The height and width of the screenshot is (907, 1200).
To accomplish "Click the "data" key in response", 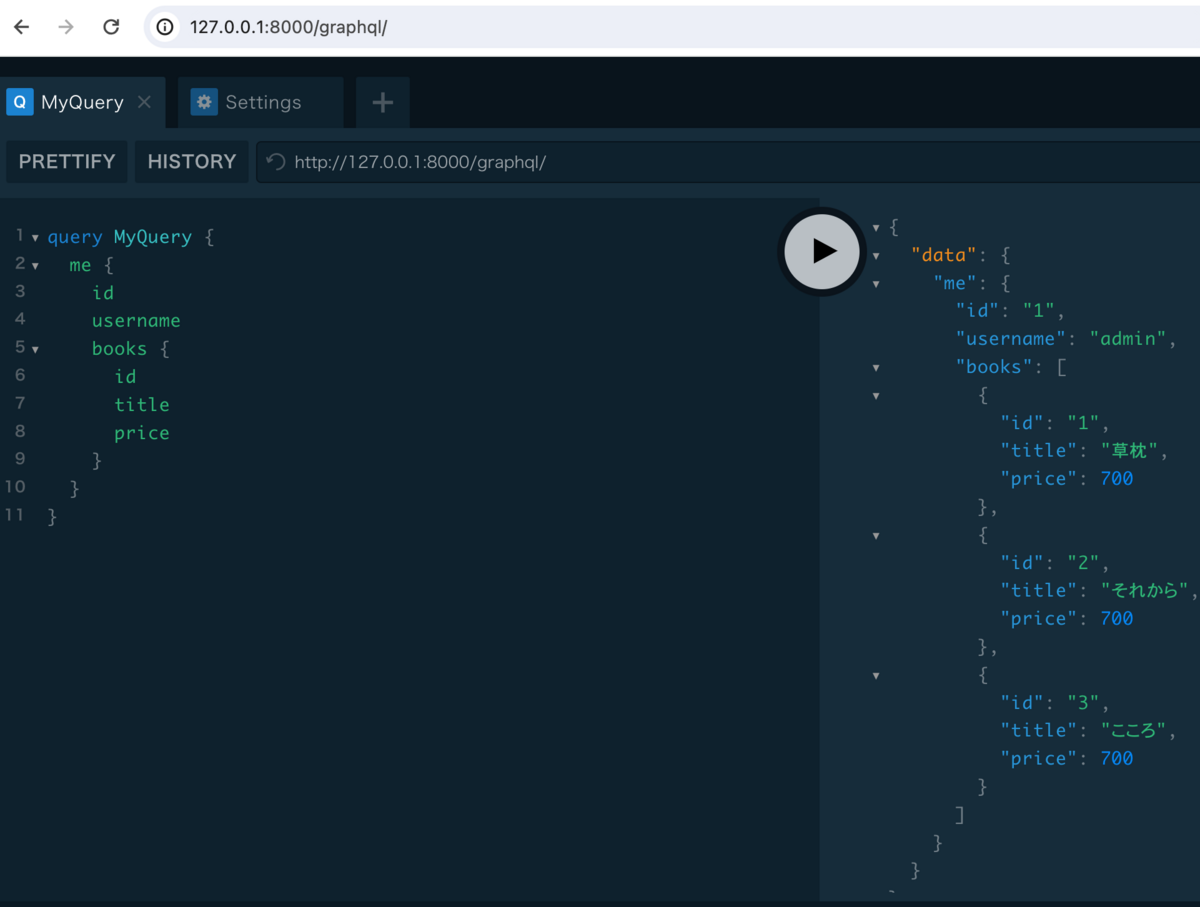I will pos(944,255).
